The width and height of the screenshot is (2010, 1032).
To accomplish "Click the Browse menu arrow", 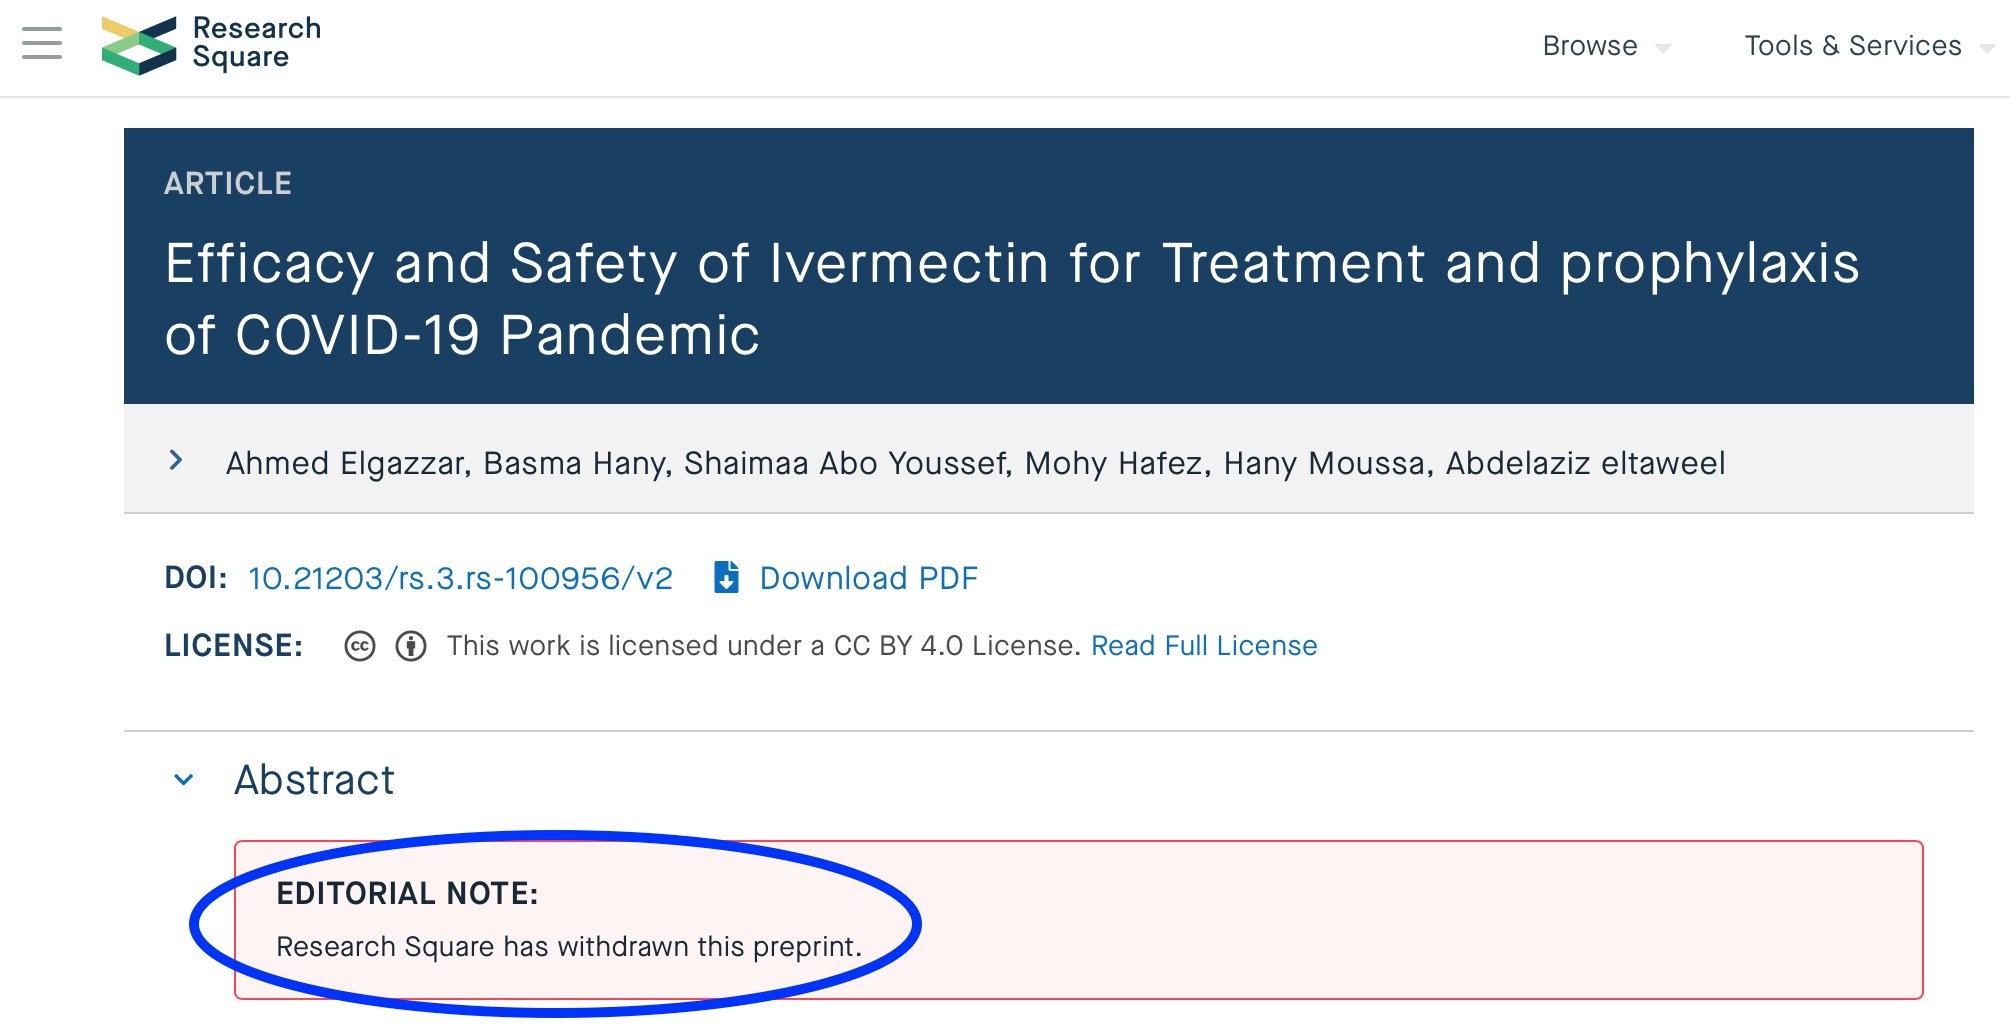I will [1663, 48].
